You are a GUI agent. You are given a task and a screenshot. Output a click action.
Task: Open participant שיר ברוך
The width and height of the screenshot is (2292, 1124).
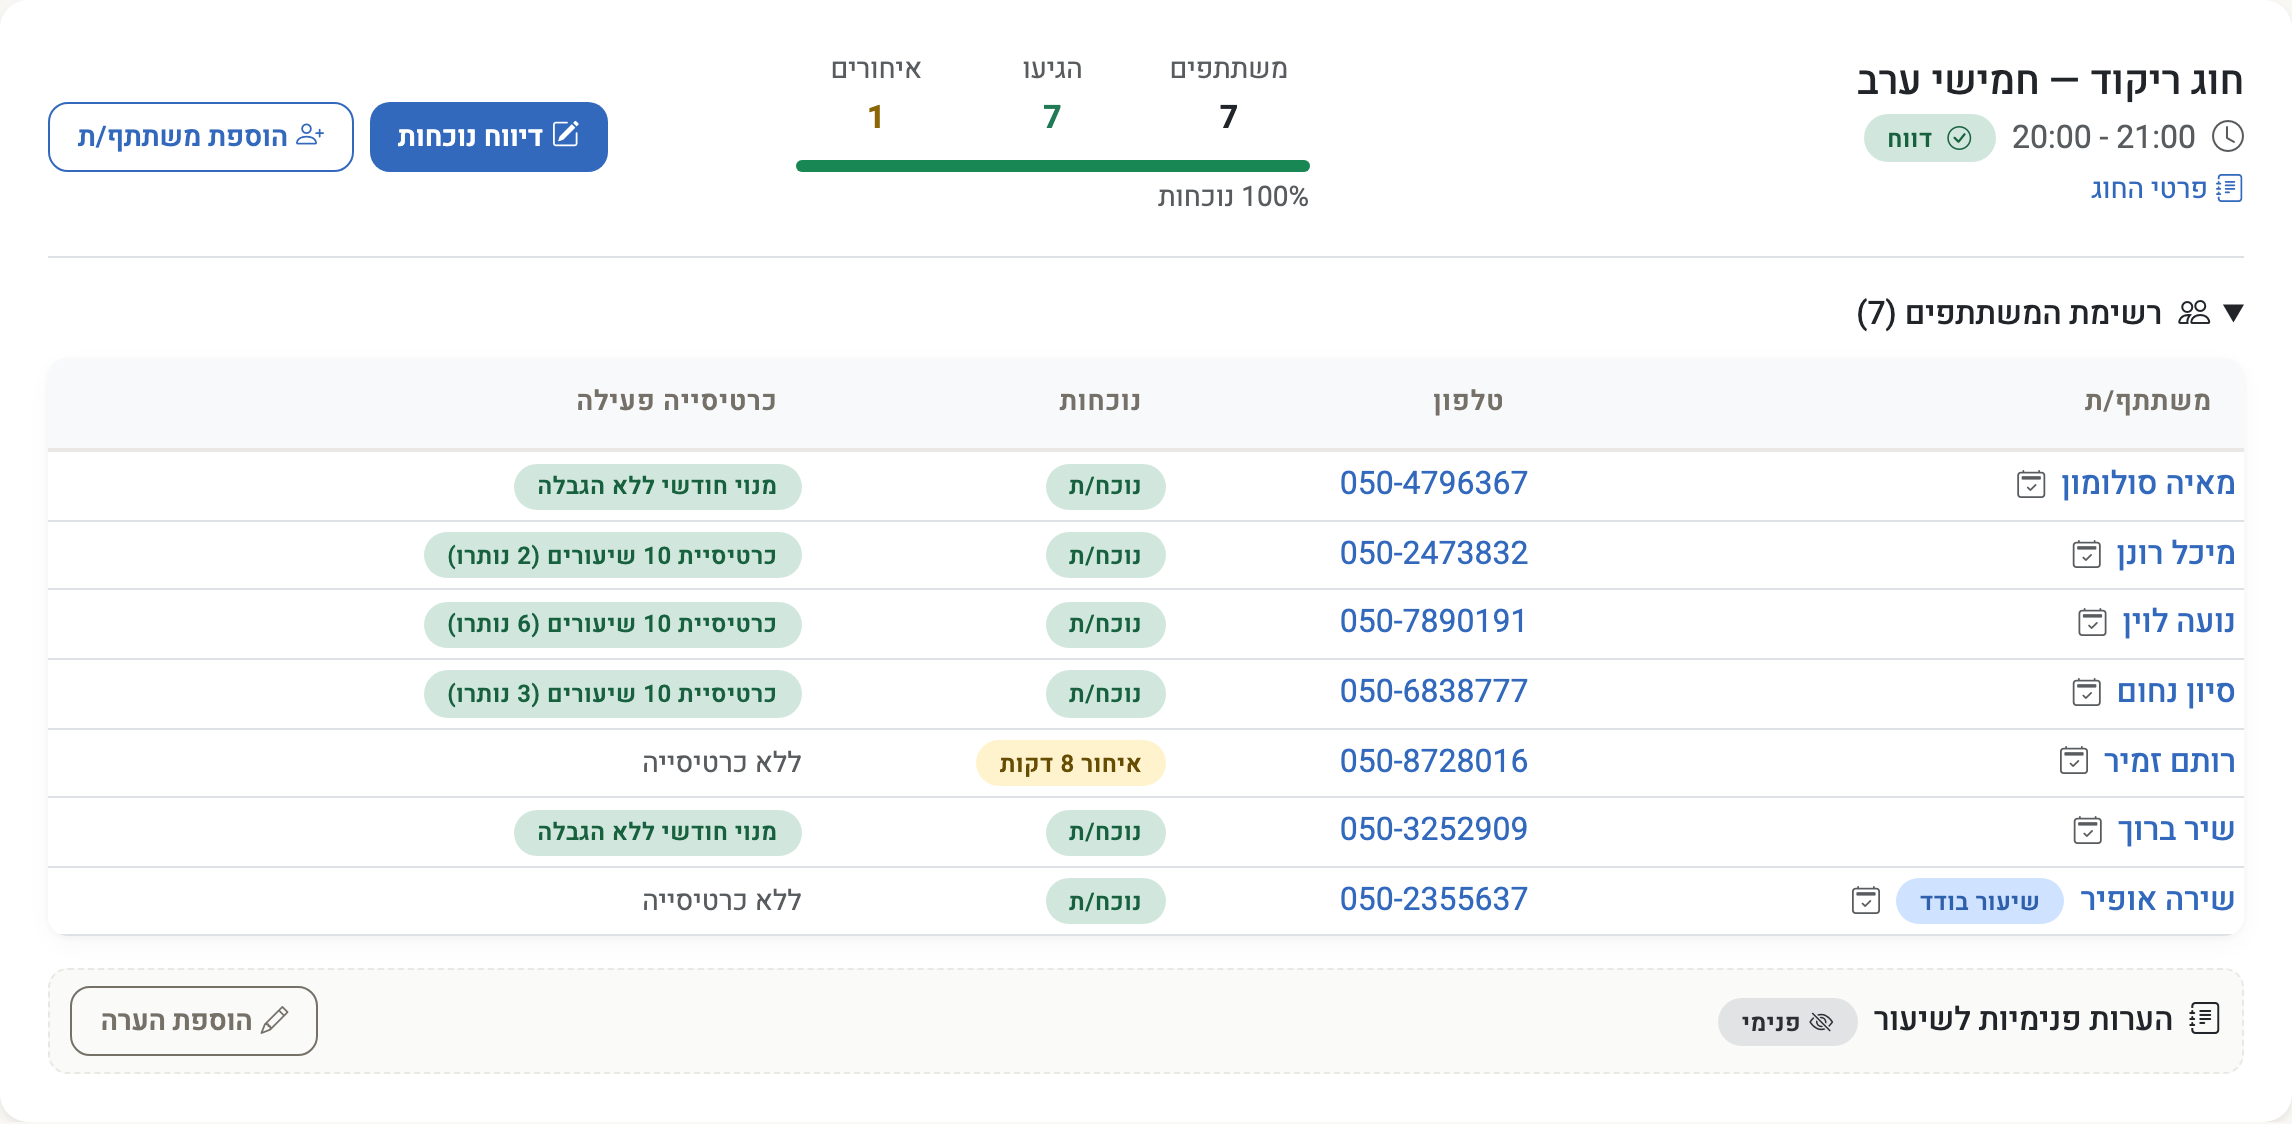coord(2176,830)
